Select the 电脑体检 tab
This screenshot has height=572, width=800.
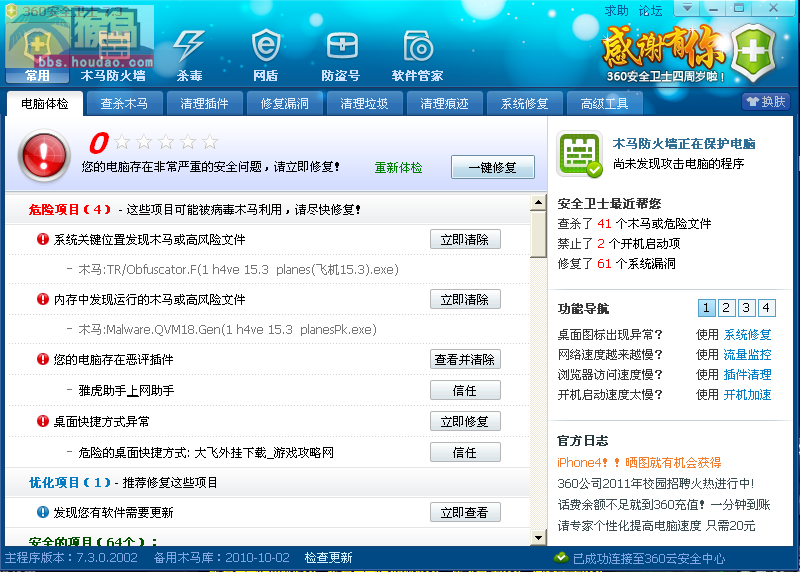[45, 104]
